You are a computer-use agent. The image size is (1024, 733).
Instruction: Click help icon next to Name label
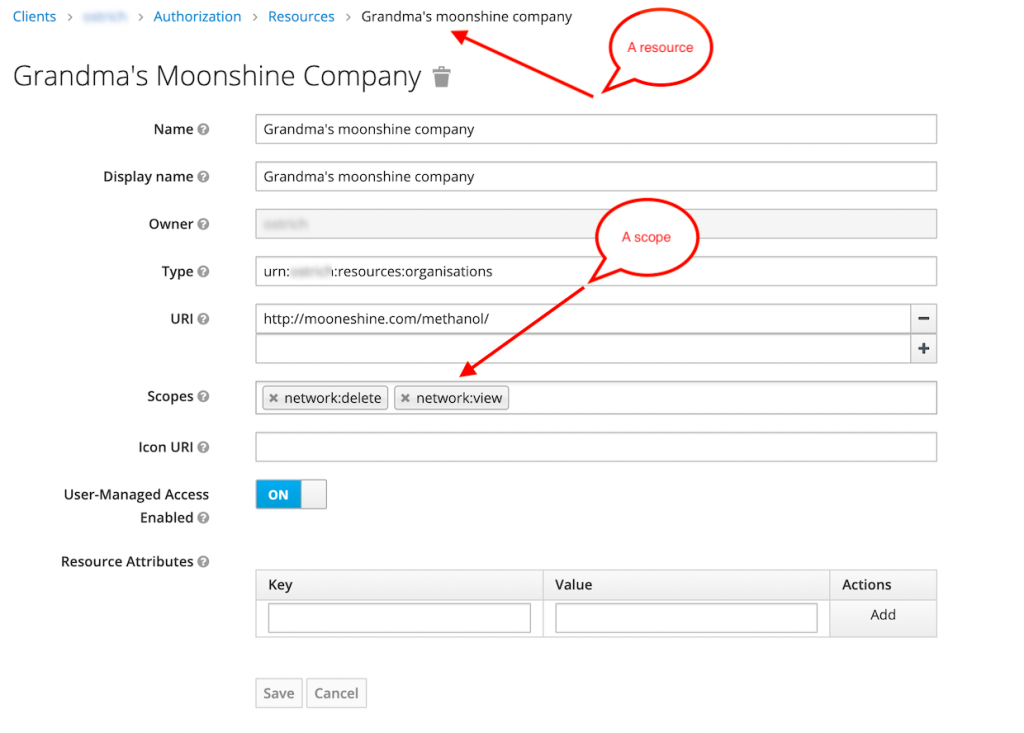click(x=204, y=129)
